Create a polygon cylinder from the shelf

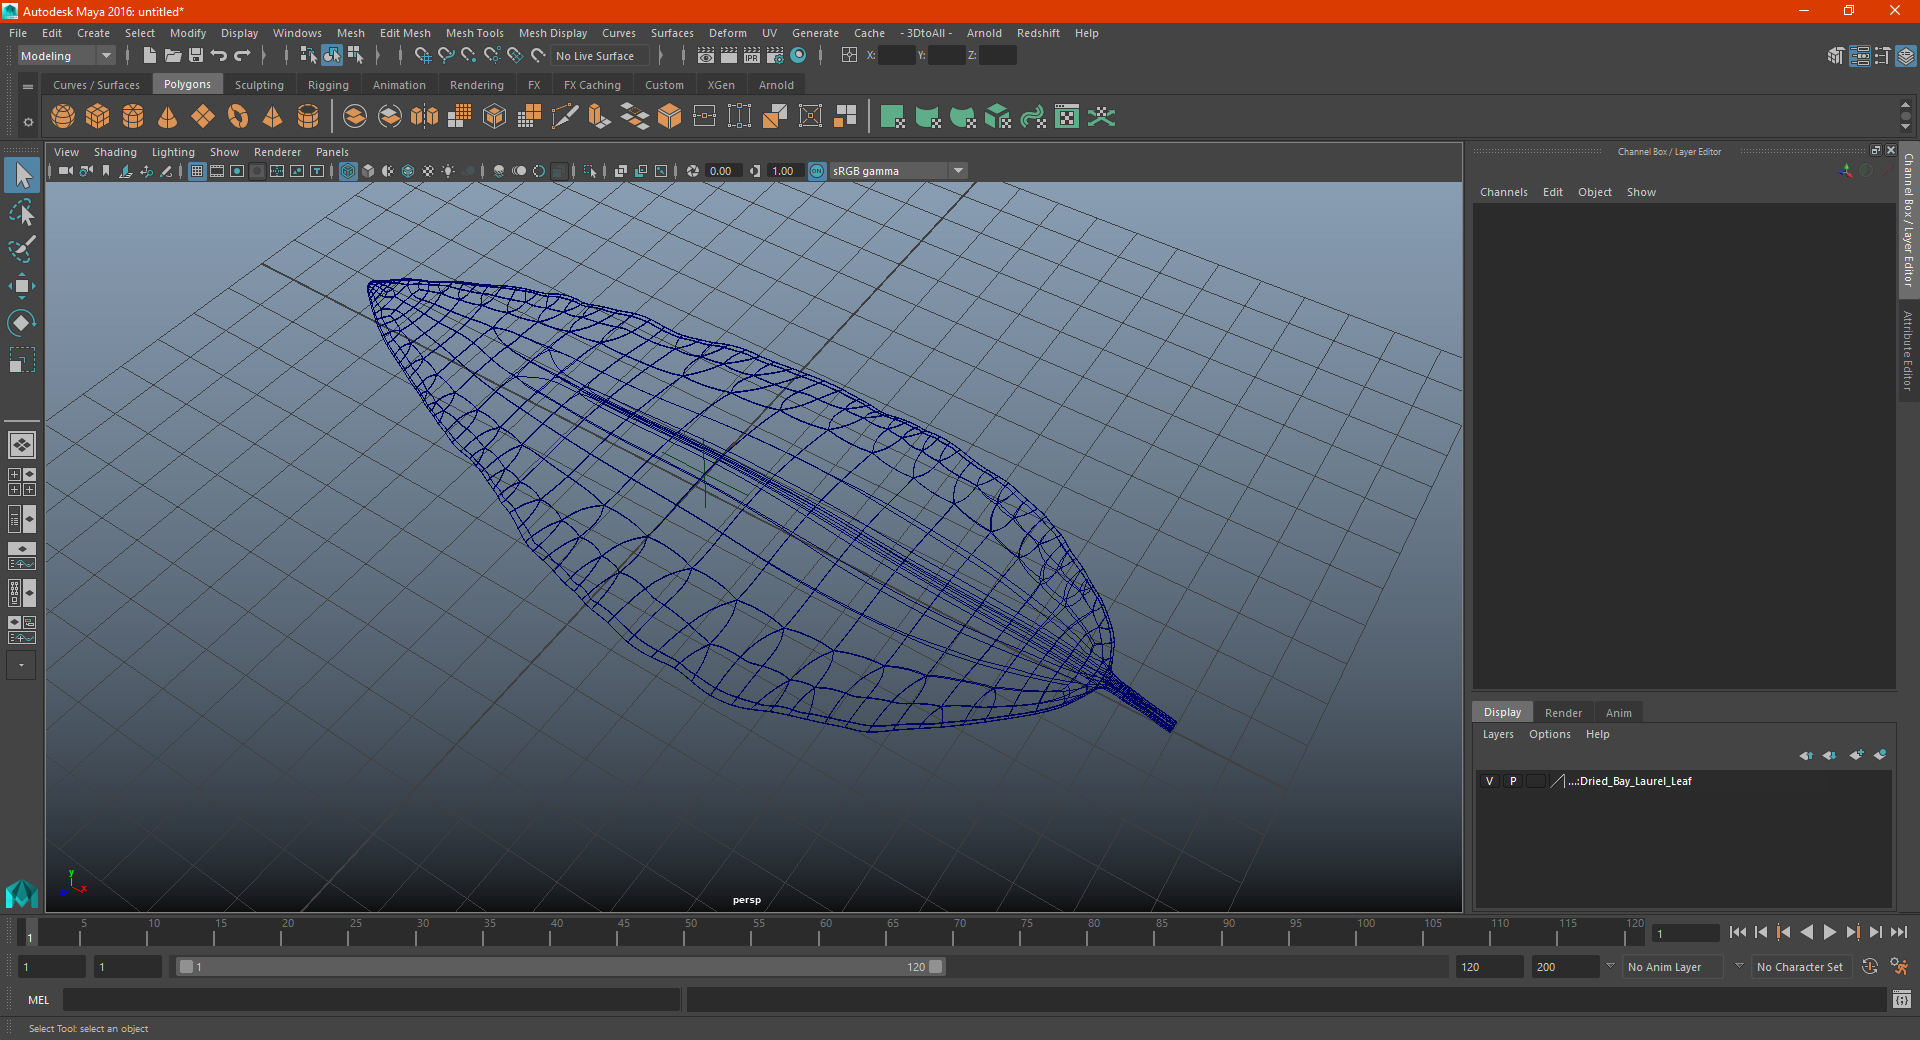[x=133, y=117]
